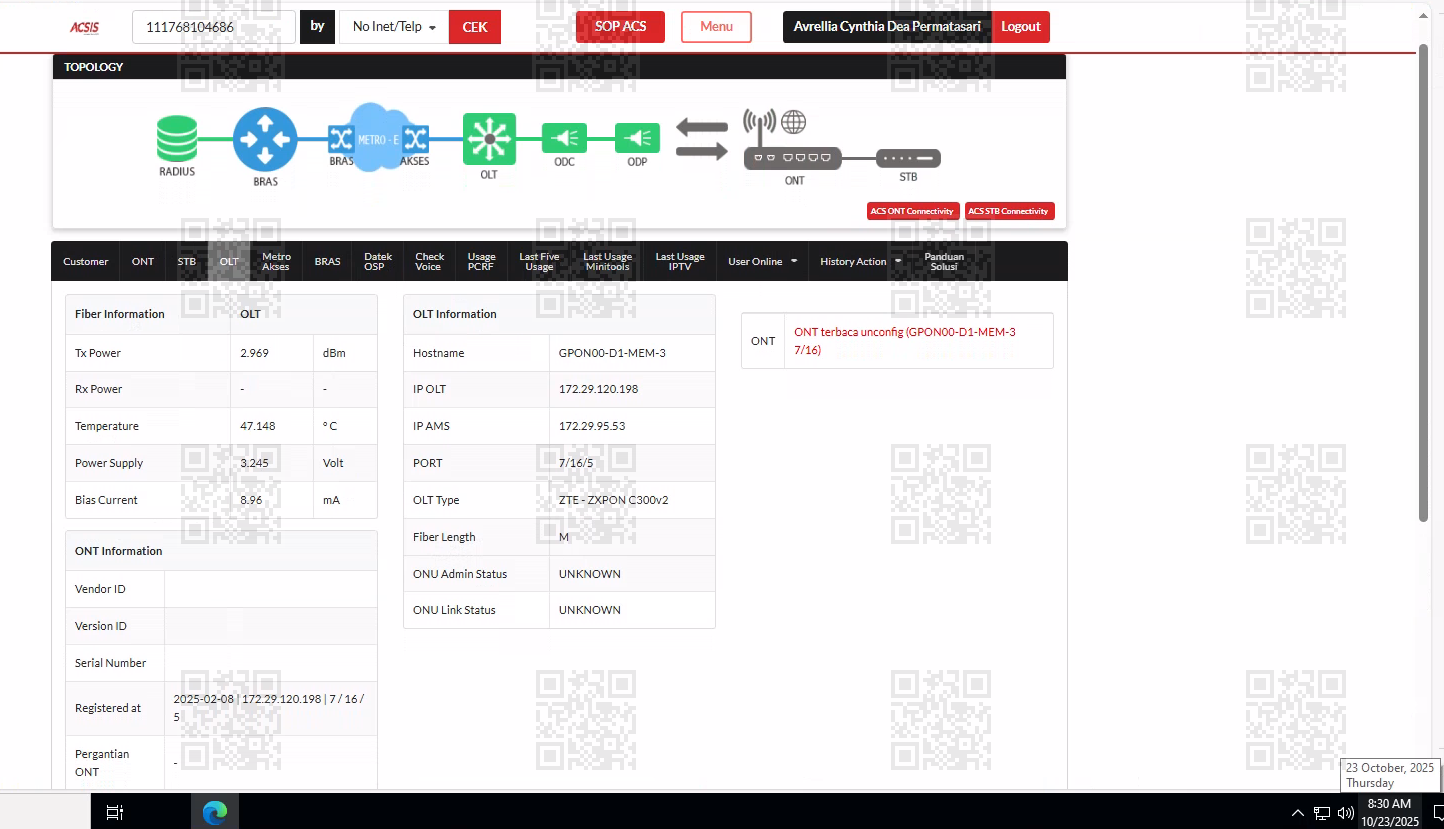The image size is (1444, 829).
Task: Click the PORT value 7/16/5
Action: pyautogui.click(x=576, y=463)
